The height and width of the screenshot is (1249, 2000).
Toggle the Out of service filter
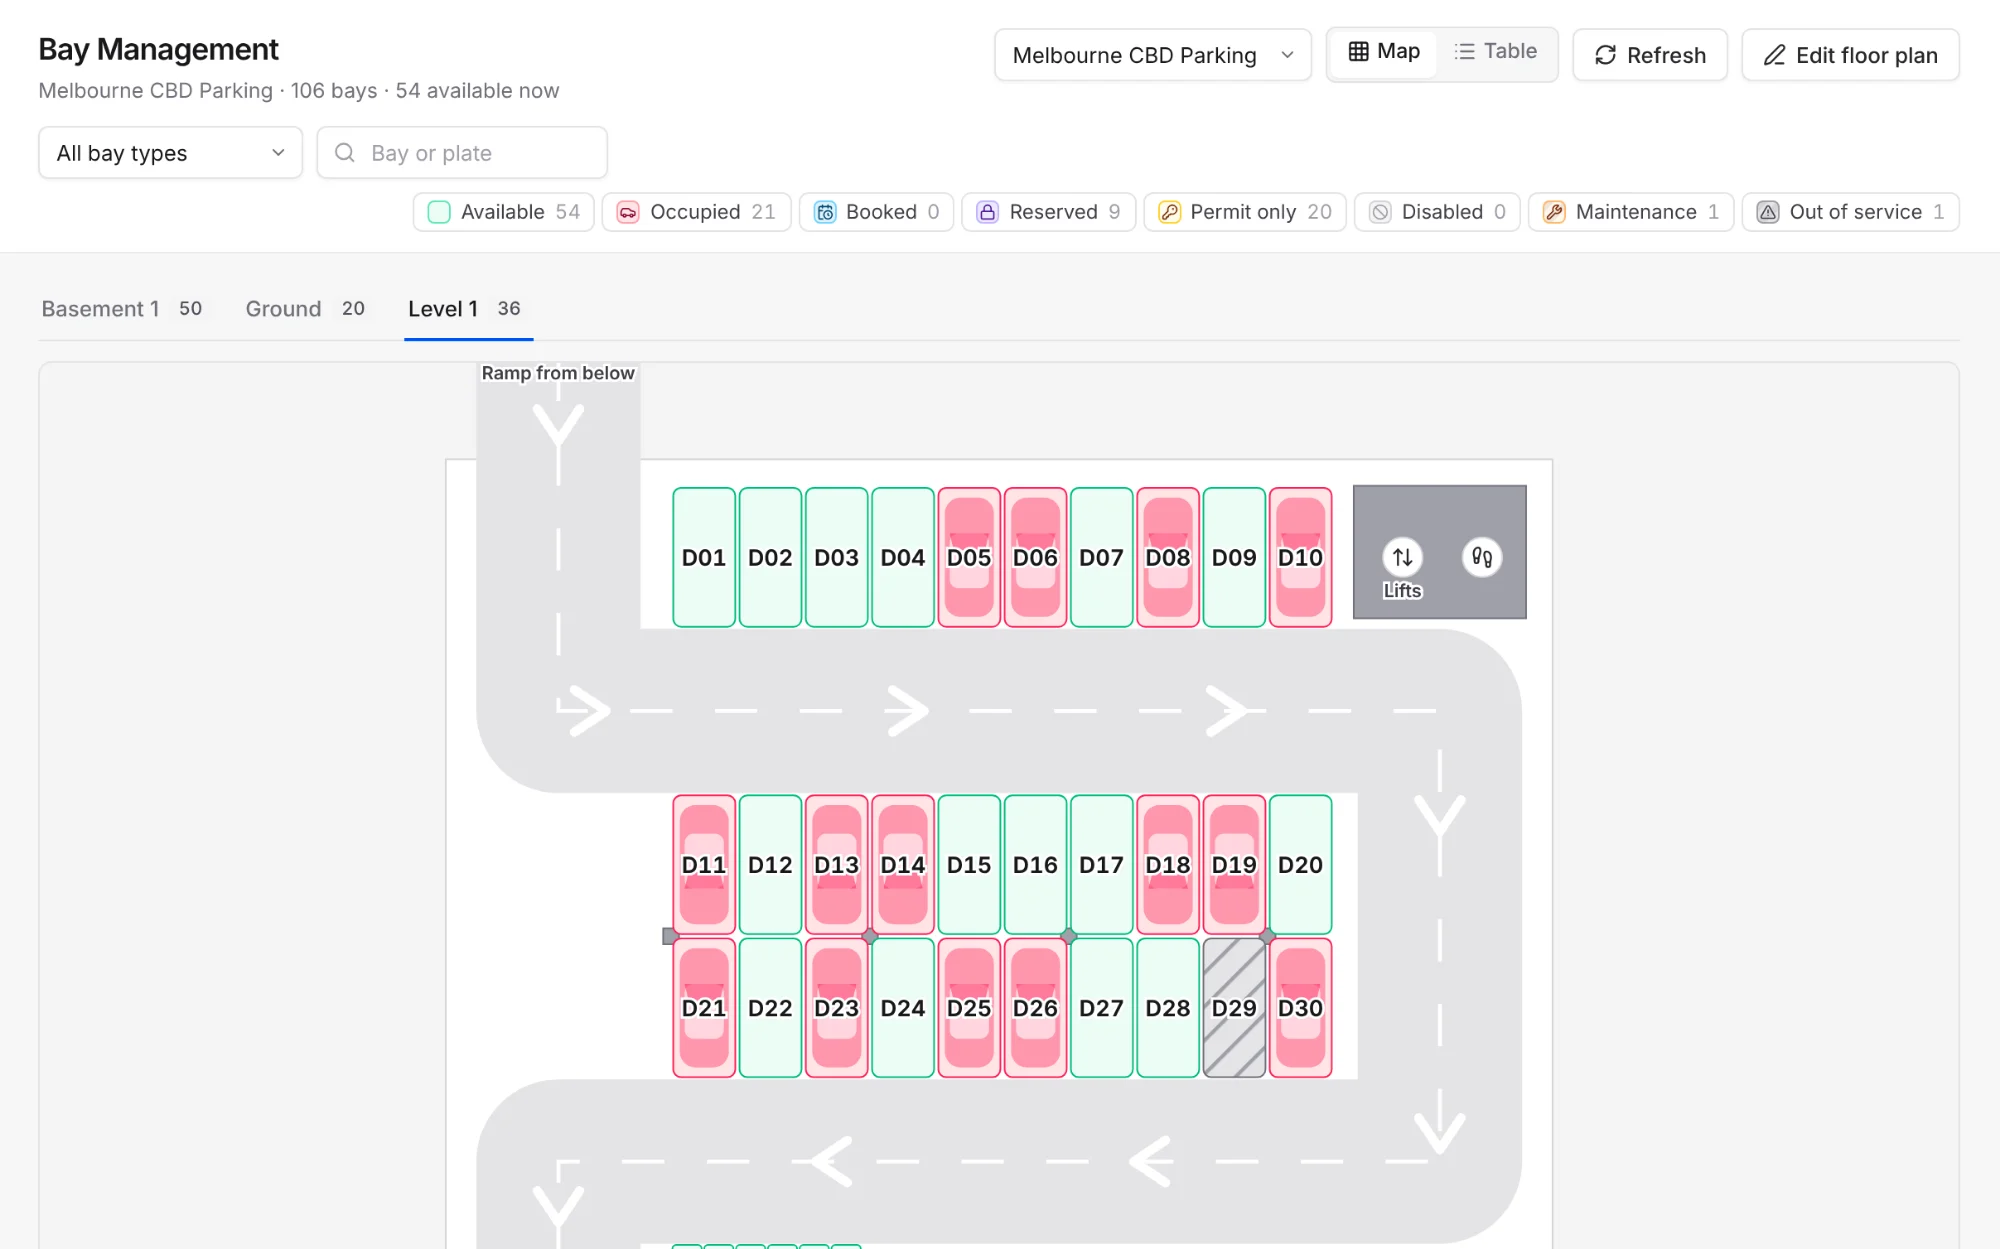pyautogui.click(x=1850, y=212)
